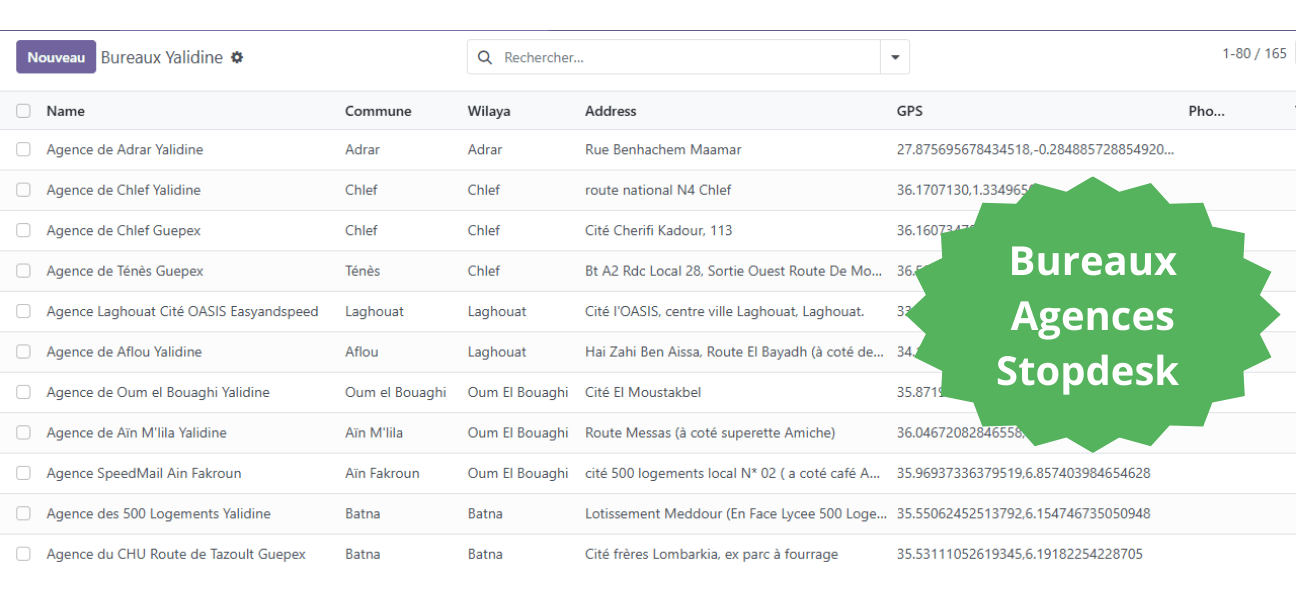The height and width of the screenshot is (598, 1296).
Task: Click the GPS column header
Action: coord(909,111)
